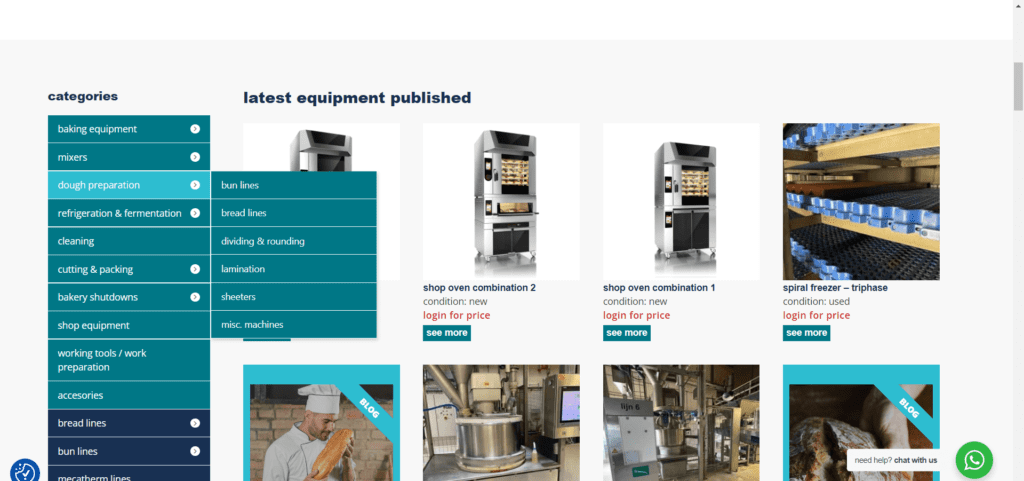Screen dimensions: 1024x481
Task: Choose misc. machines submenu item
Action: (294, 324)
